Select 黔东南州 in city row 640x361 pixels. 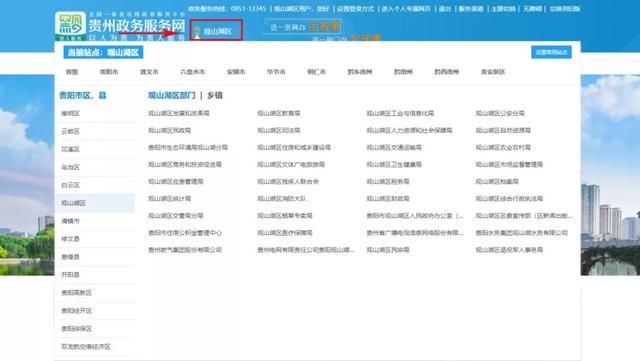pyautogui.click(x=360, y=72)
